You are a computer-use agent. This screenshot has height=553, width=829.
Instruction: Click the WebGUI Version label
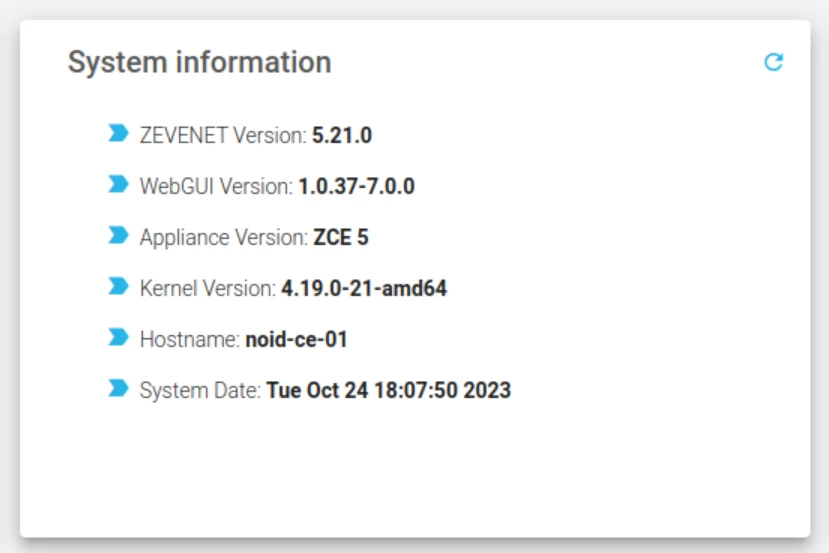coord(216,186)
